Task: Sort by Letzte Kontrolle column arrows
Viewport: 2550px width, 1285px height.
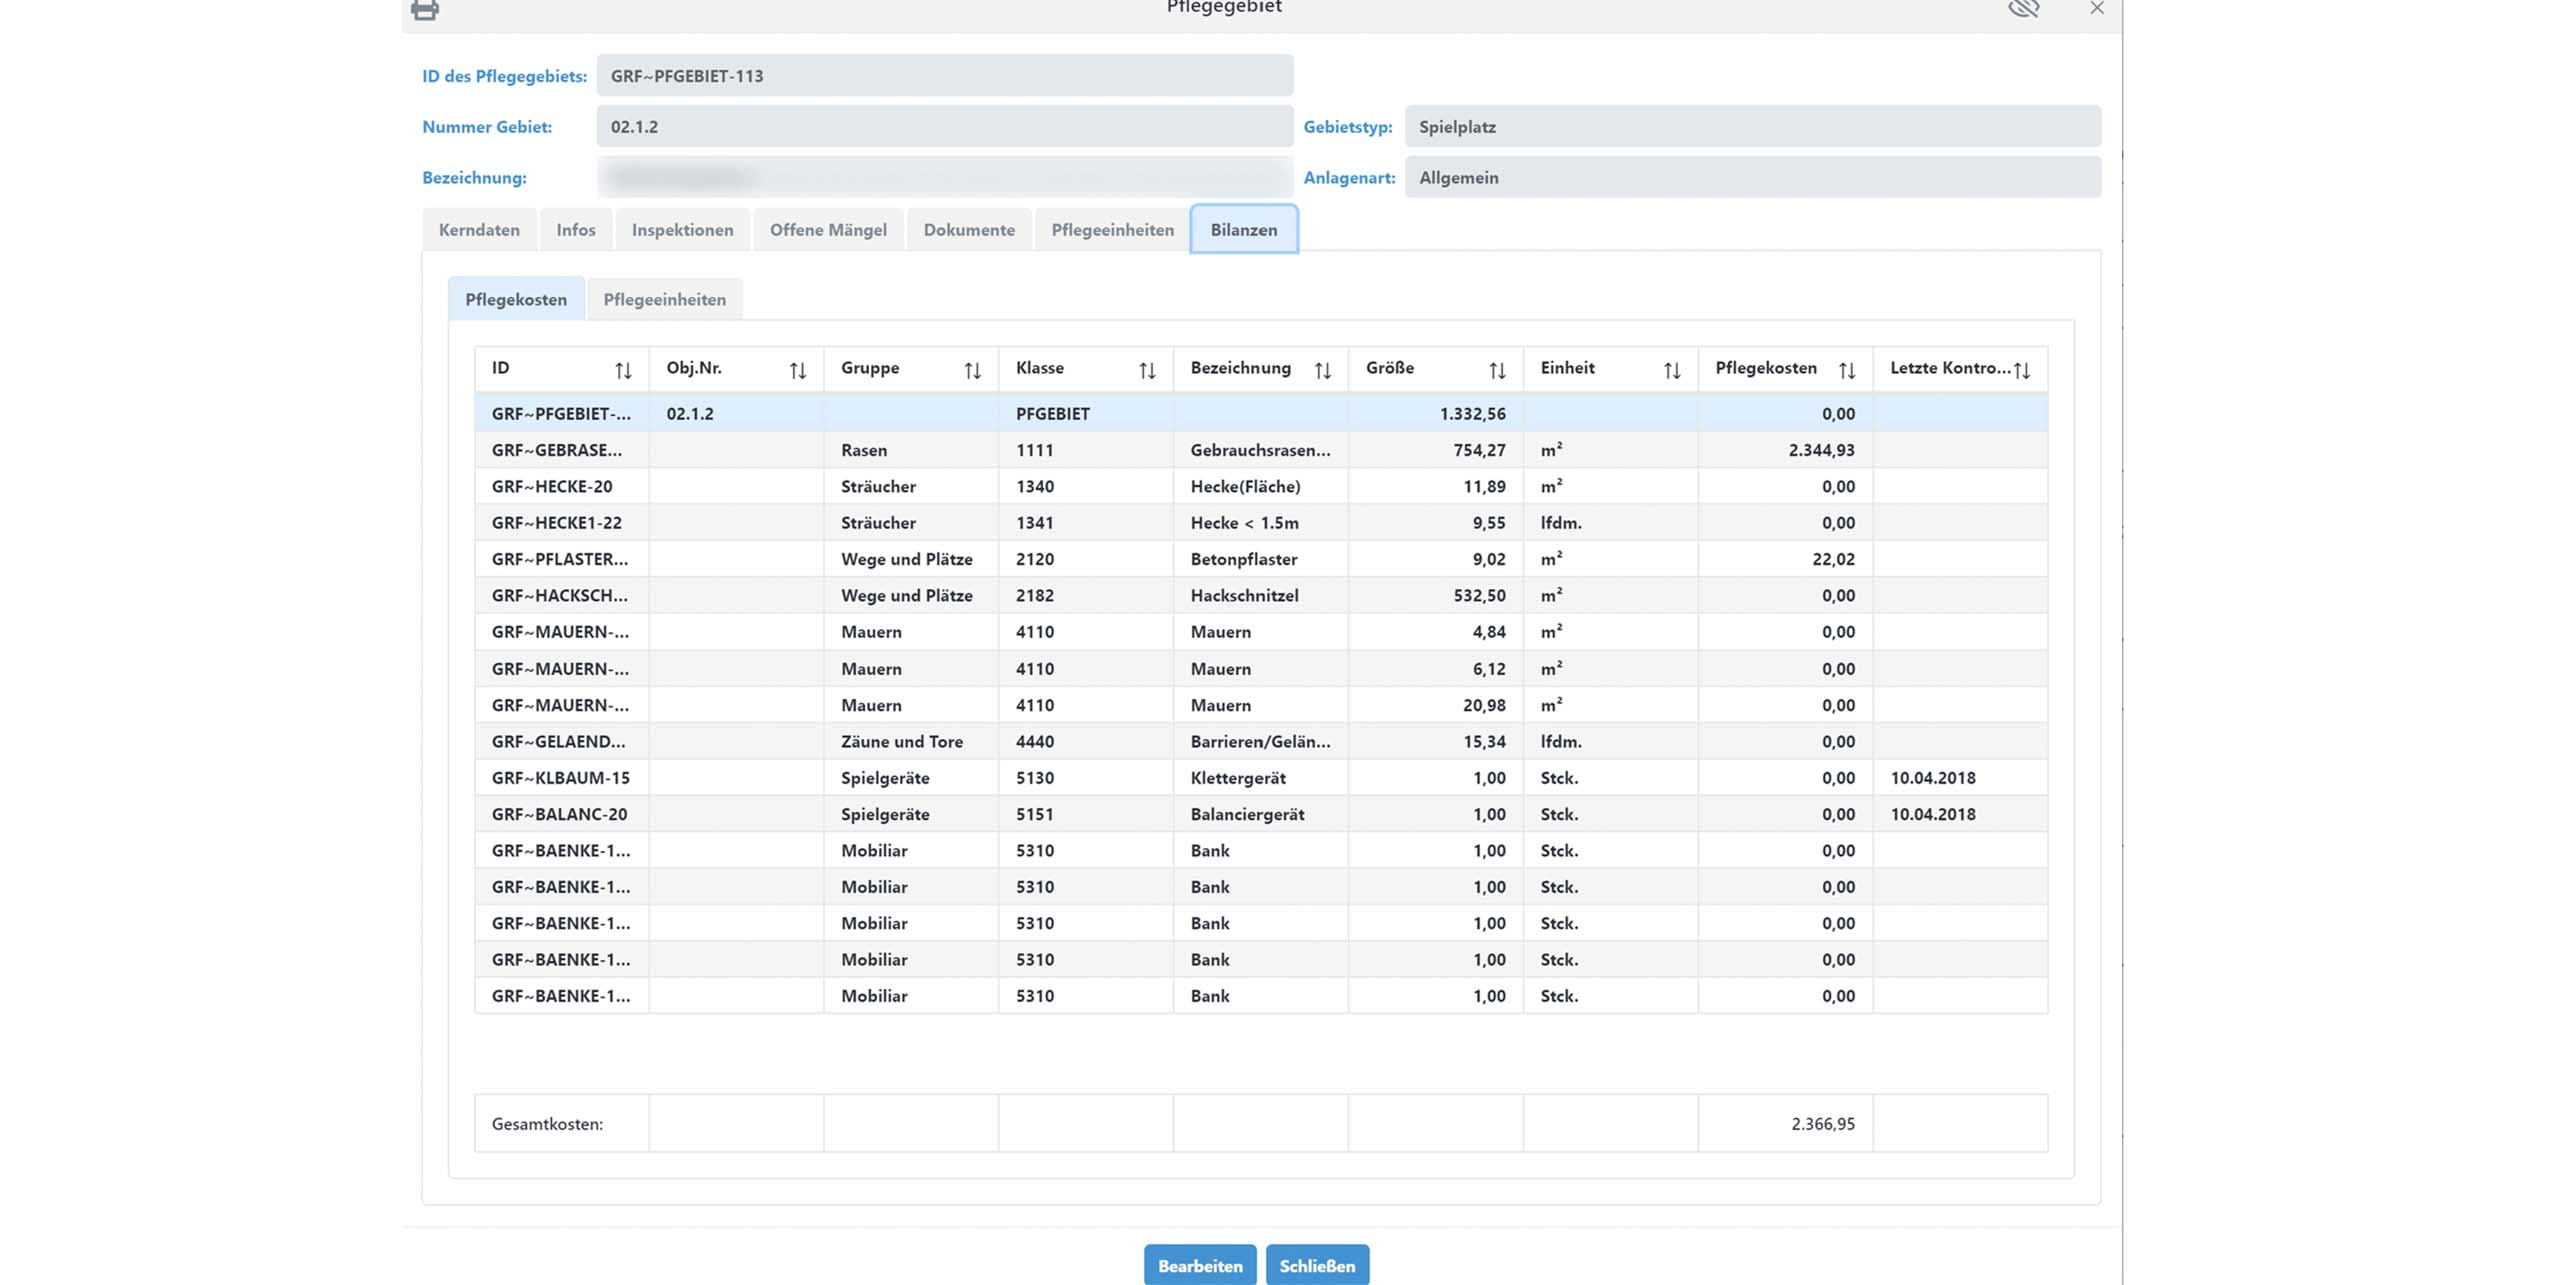Action: pyautogui.click(x=2022, y=371)
